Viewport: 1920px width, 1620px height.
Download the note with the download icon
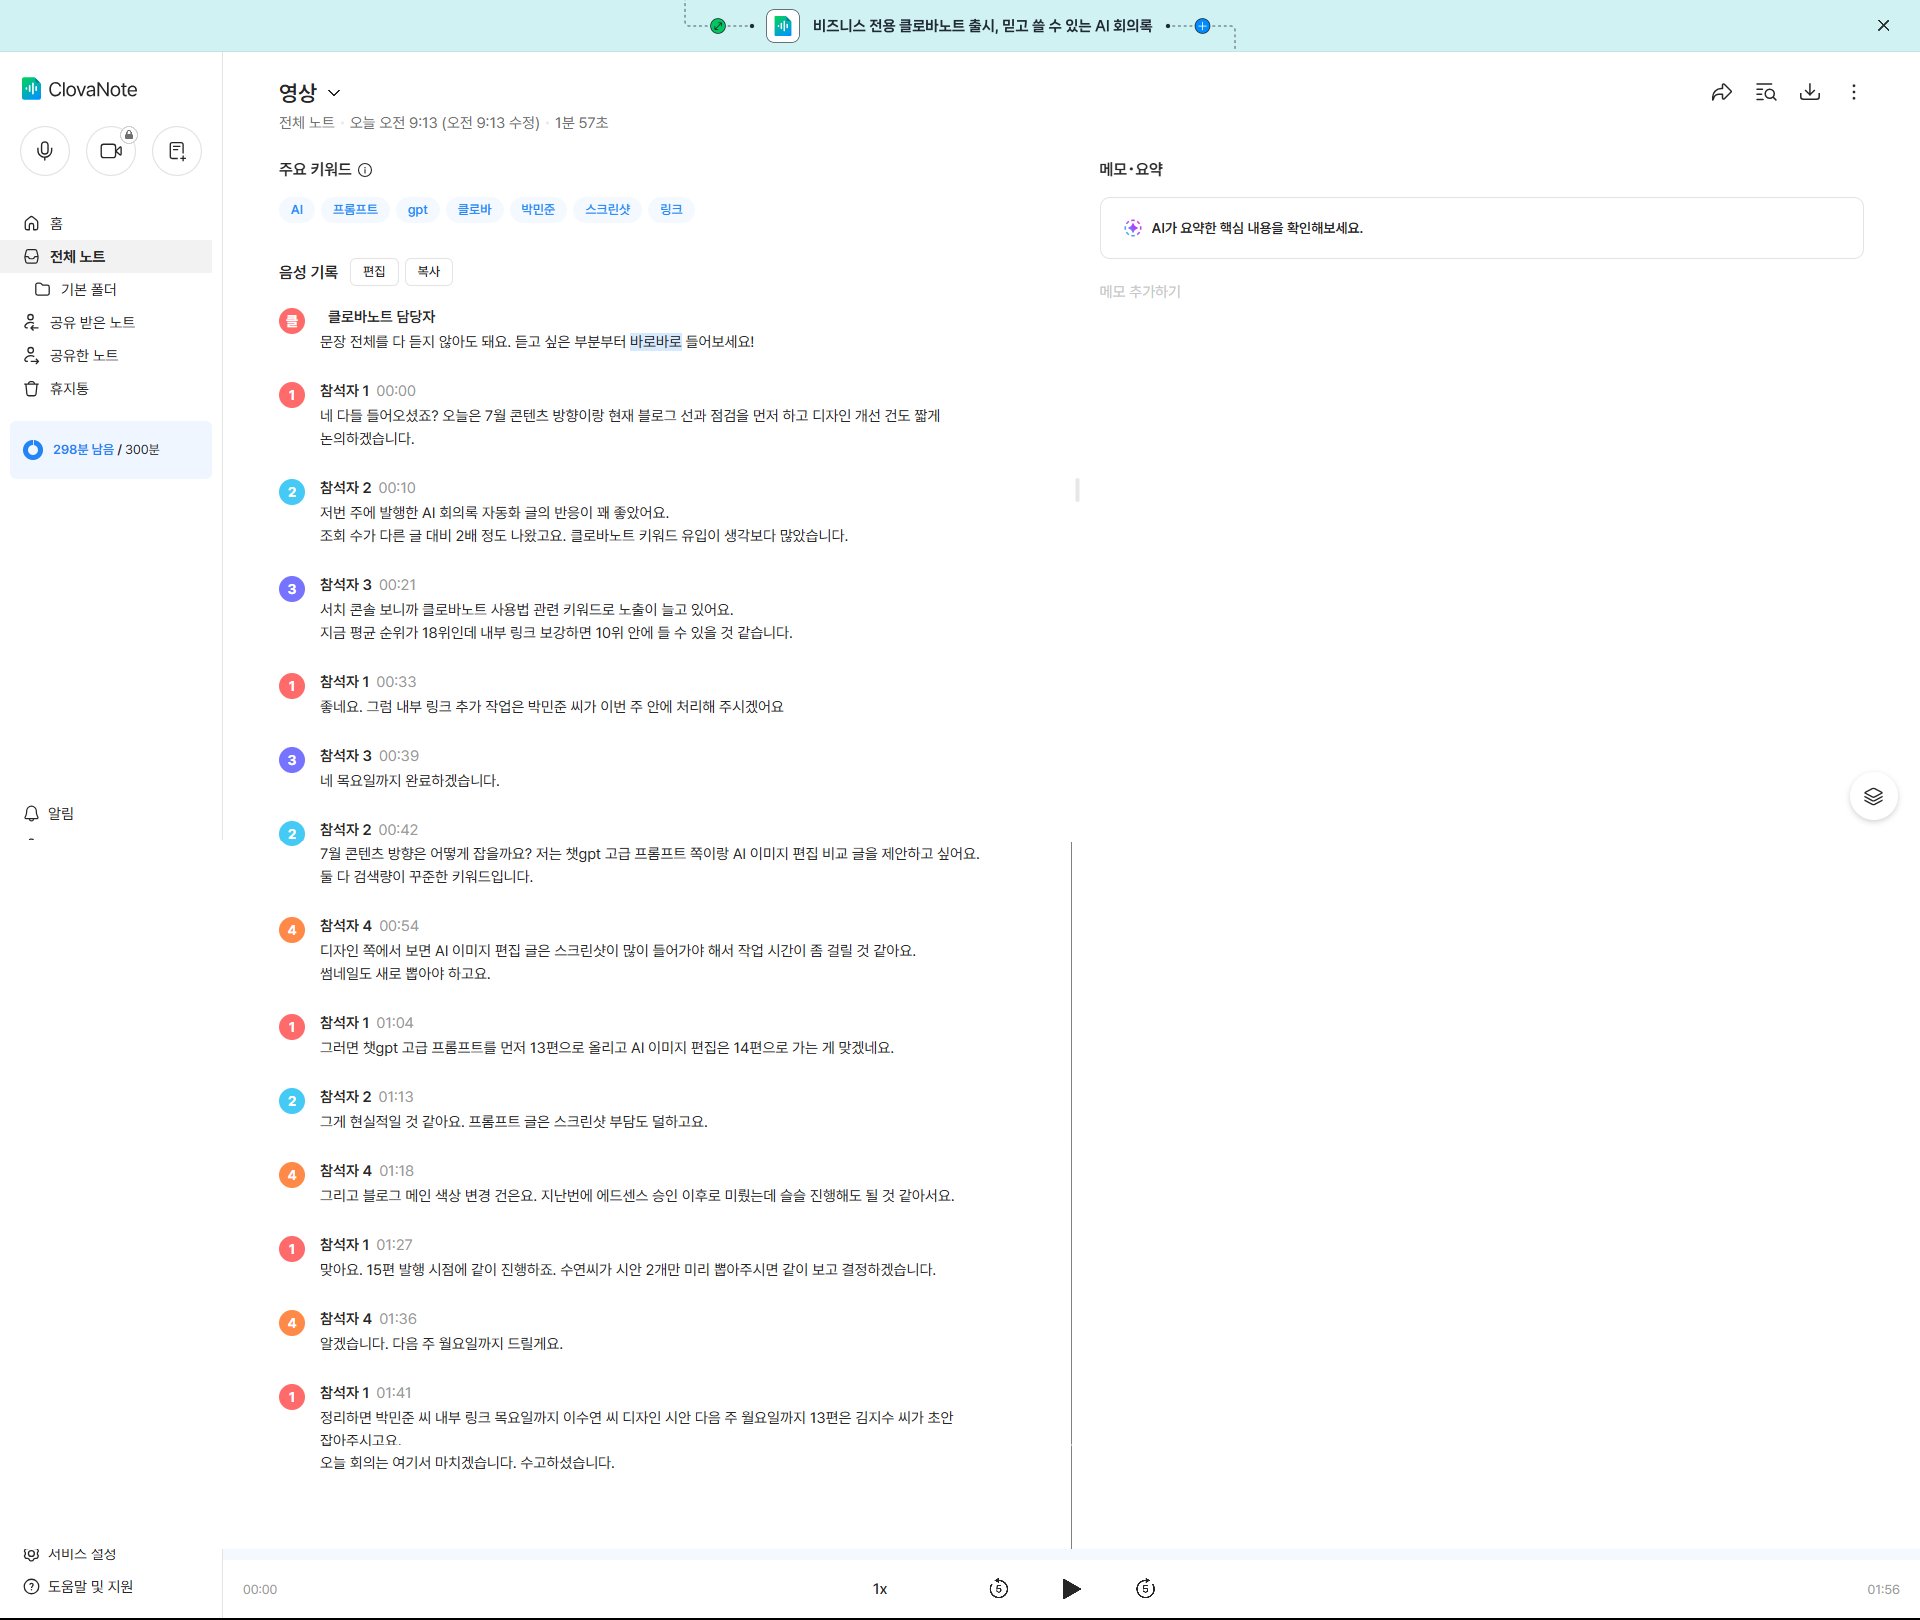click(1810, 92)
